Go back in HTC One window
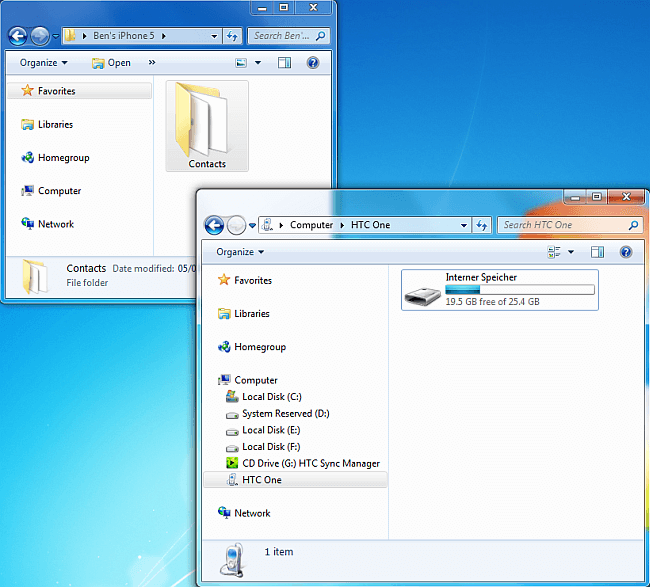This screenshot has height=587, width=650. pos(214,225)
